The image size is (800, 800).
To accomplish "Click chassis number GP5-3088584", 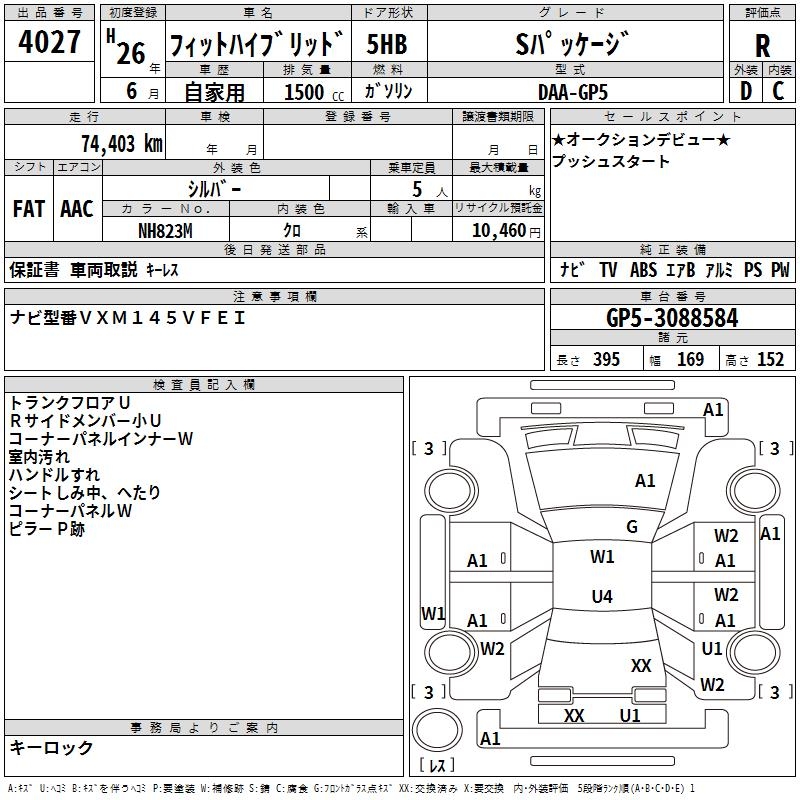I will [x=672, y=318].
